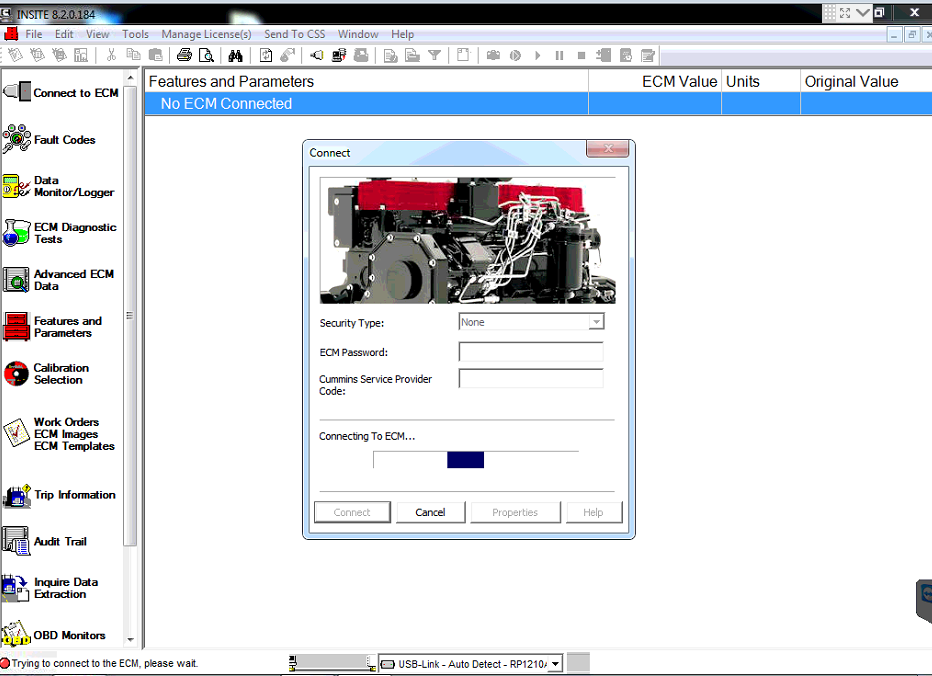The height and width of the screenshot is (676, 932).
Task: Click sidebar scroll down arrow
Action: pyautogui.click(x=131, y=640)
